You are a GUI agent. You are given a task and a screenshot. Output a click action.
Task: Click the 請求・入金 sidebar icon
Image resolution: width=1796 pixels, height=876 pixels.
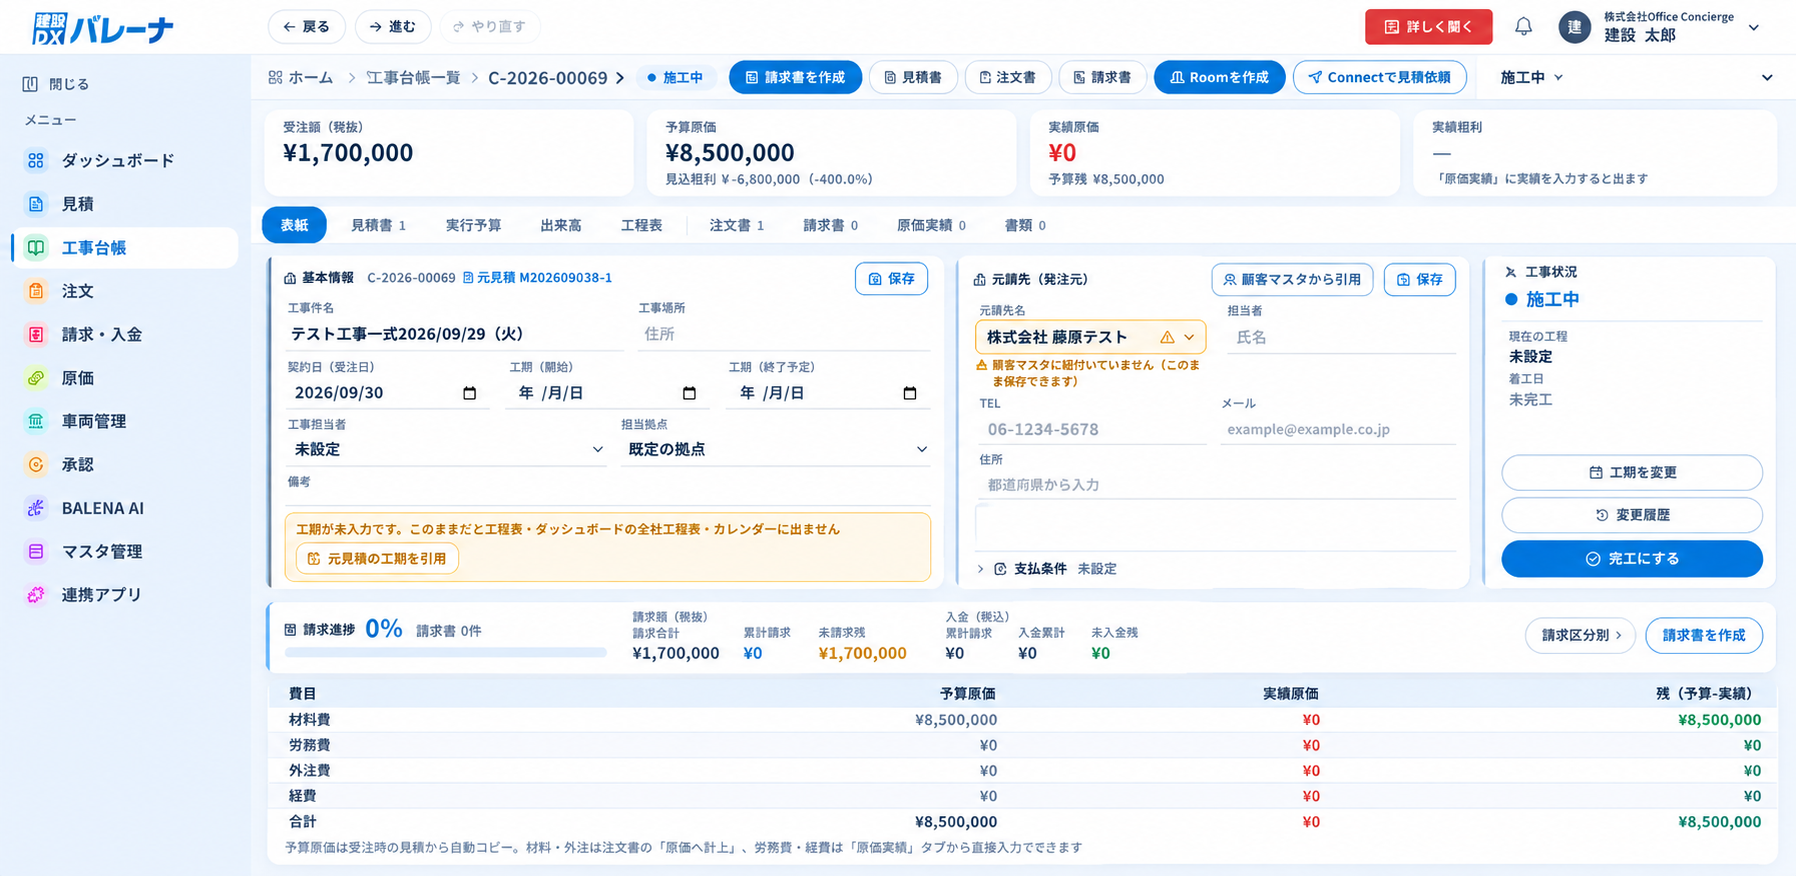[36, 334]
